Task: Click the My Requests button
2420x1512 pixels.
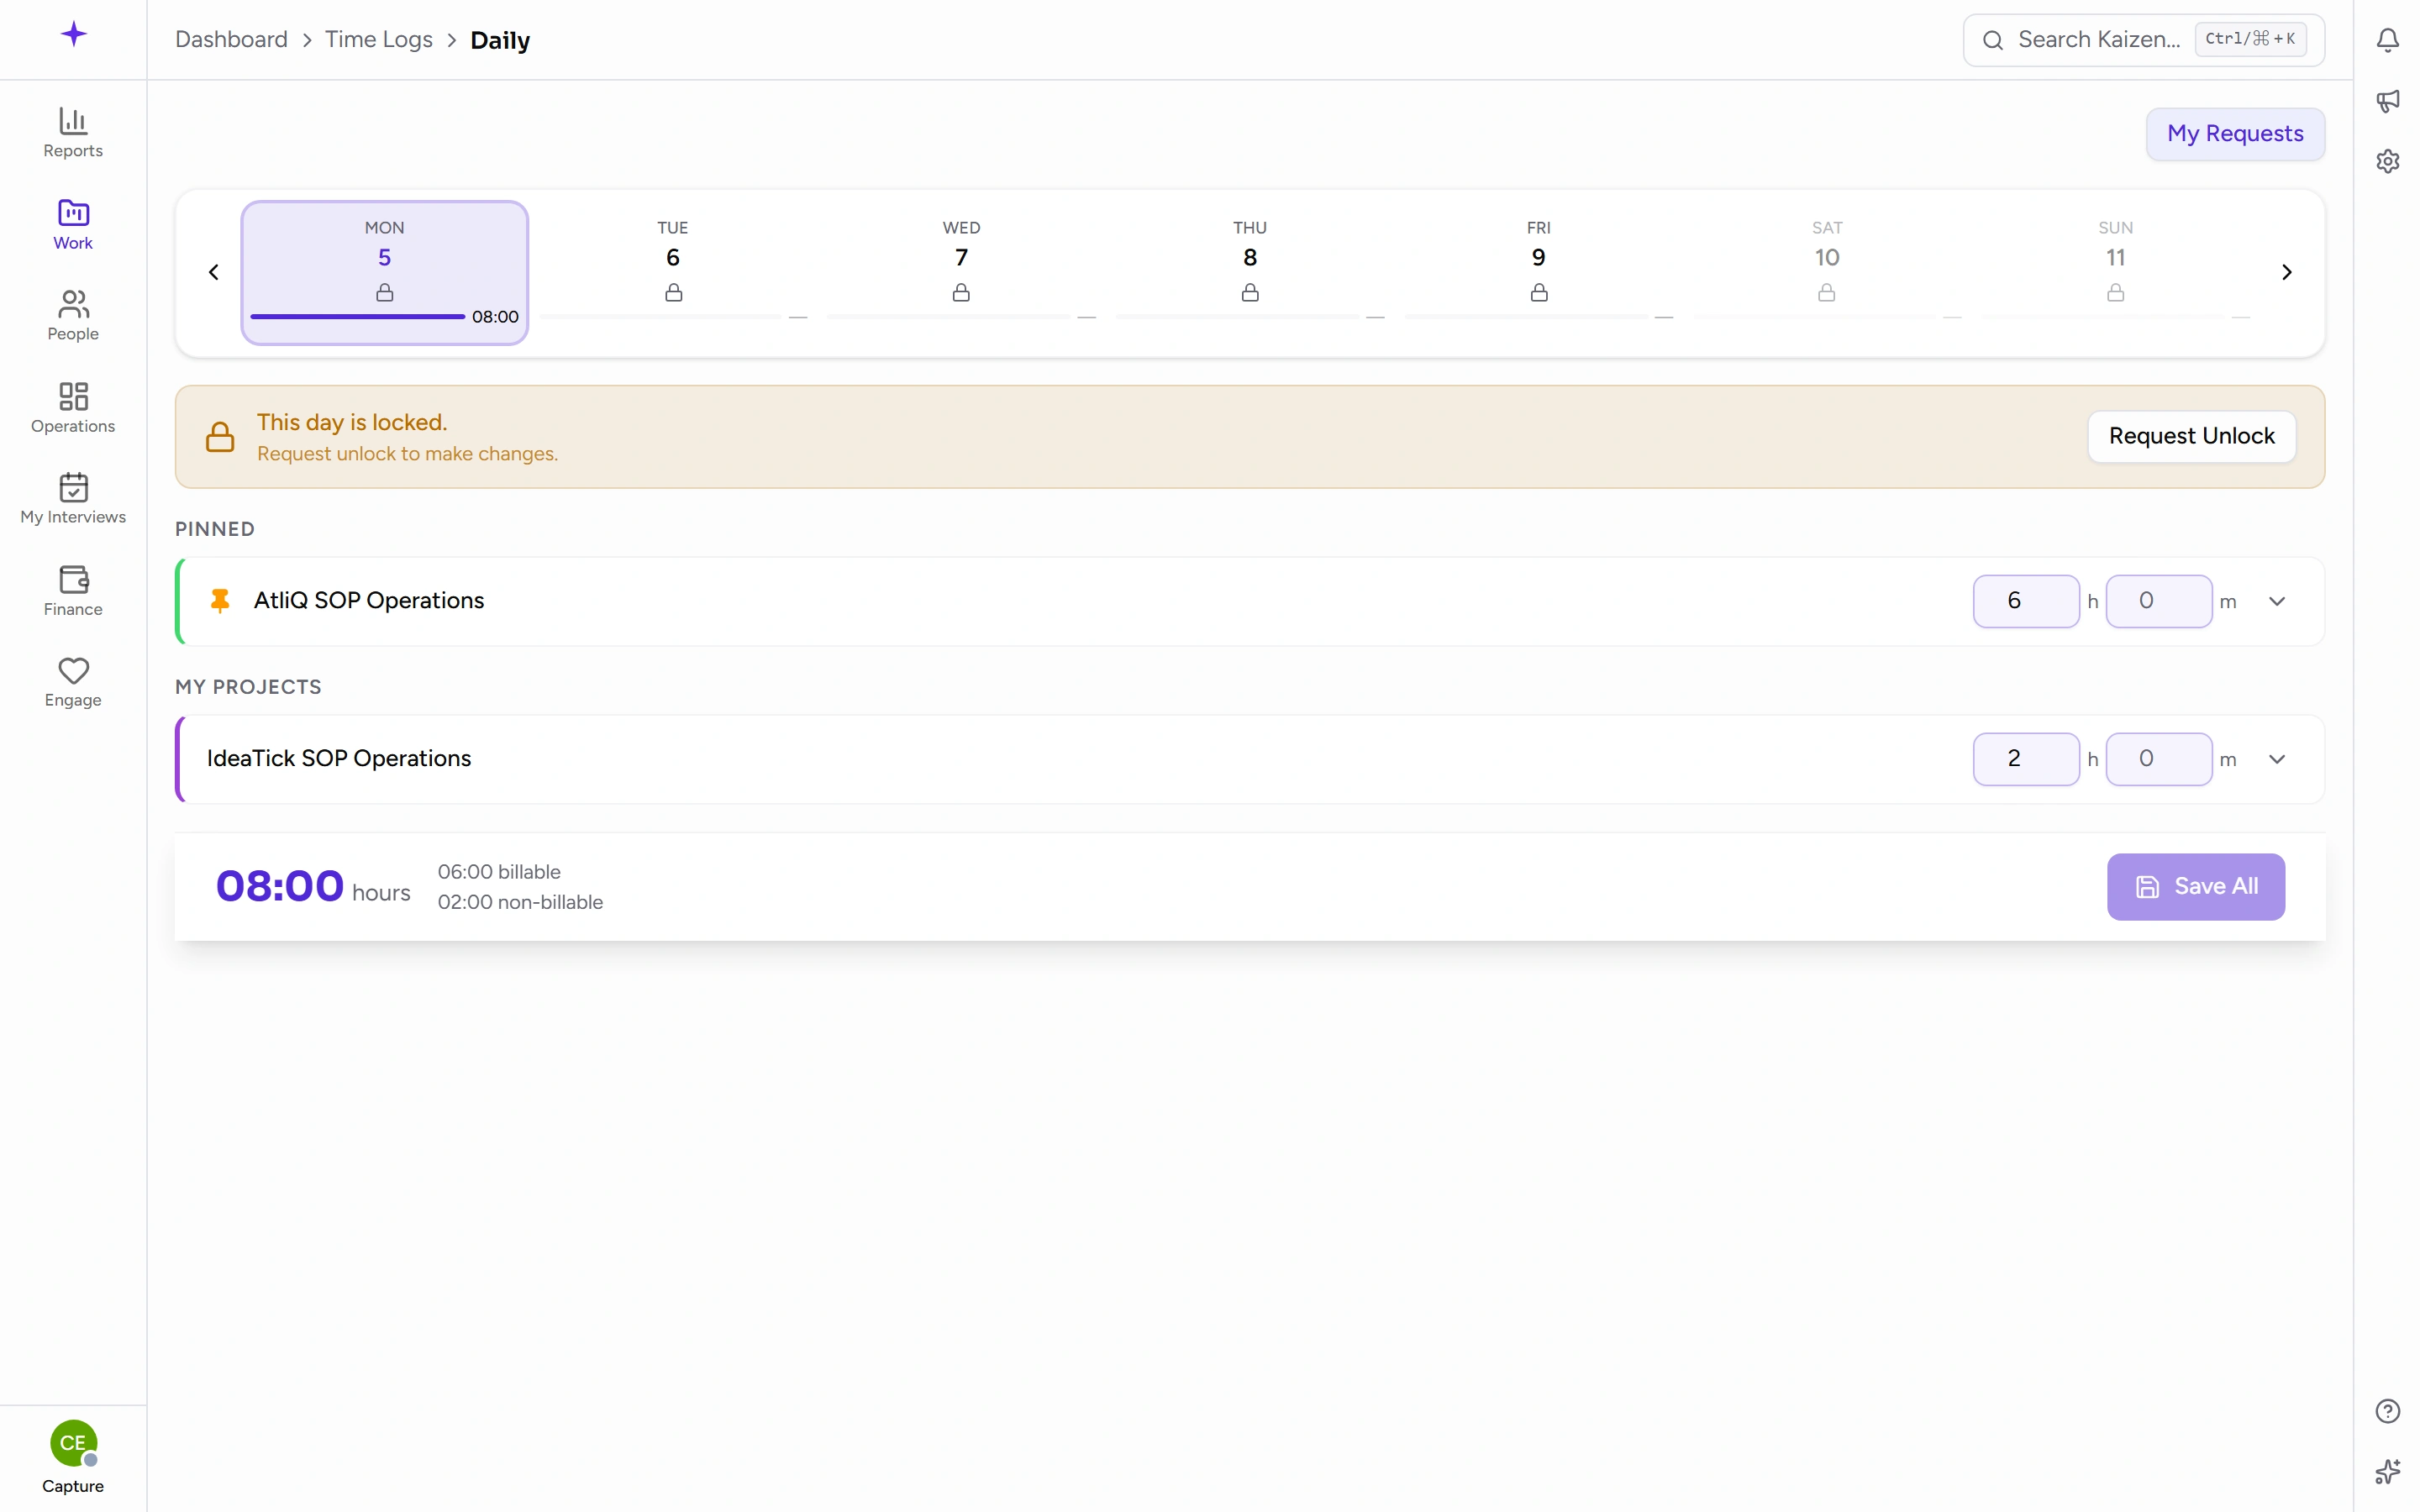Action: tap(2234, 134)
